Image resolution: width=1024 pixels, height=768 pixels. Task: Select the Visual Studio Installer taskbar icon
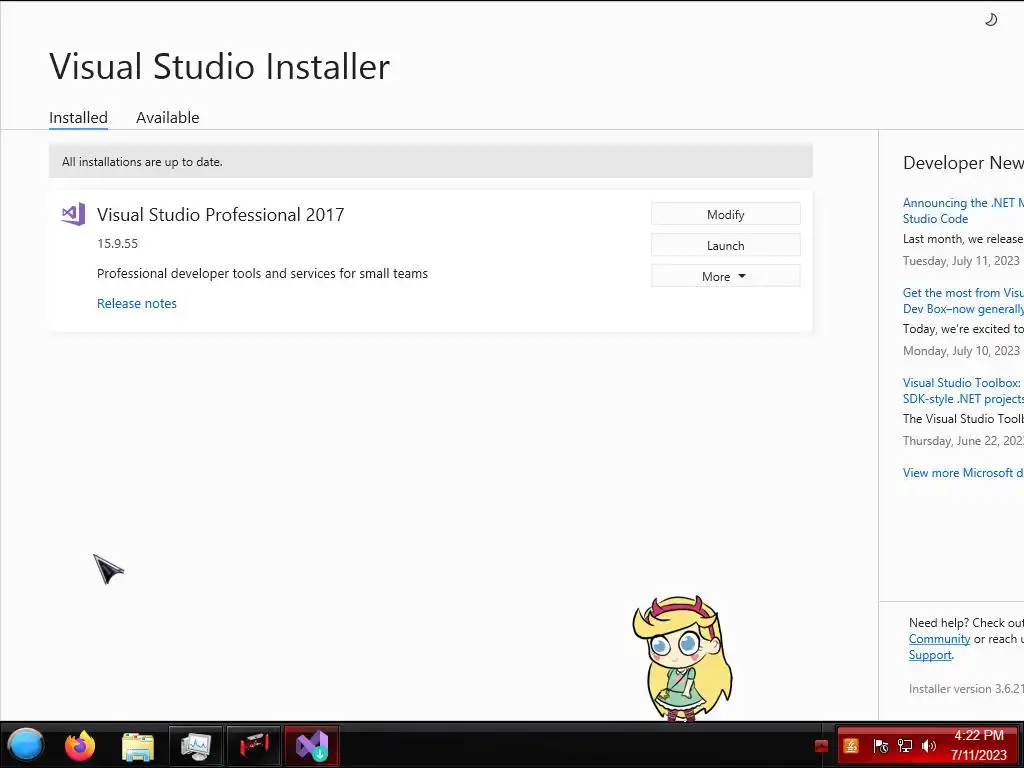tap(312, 746)
